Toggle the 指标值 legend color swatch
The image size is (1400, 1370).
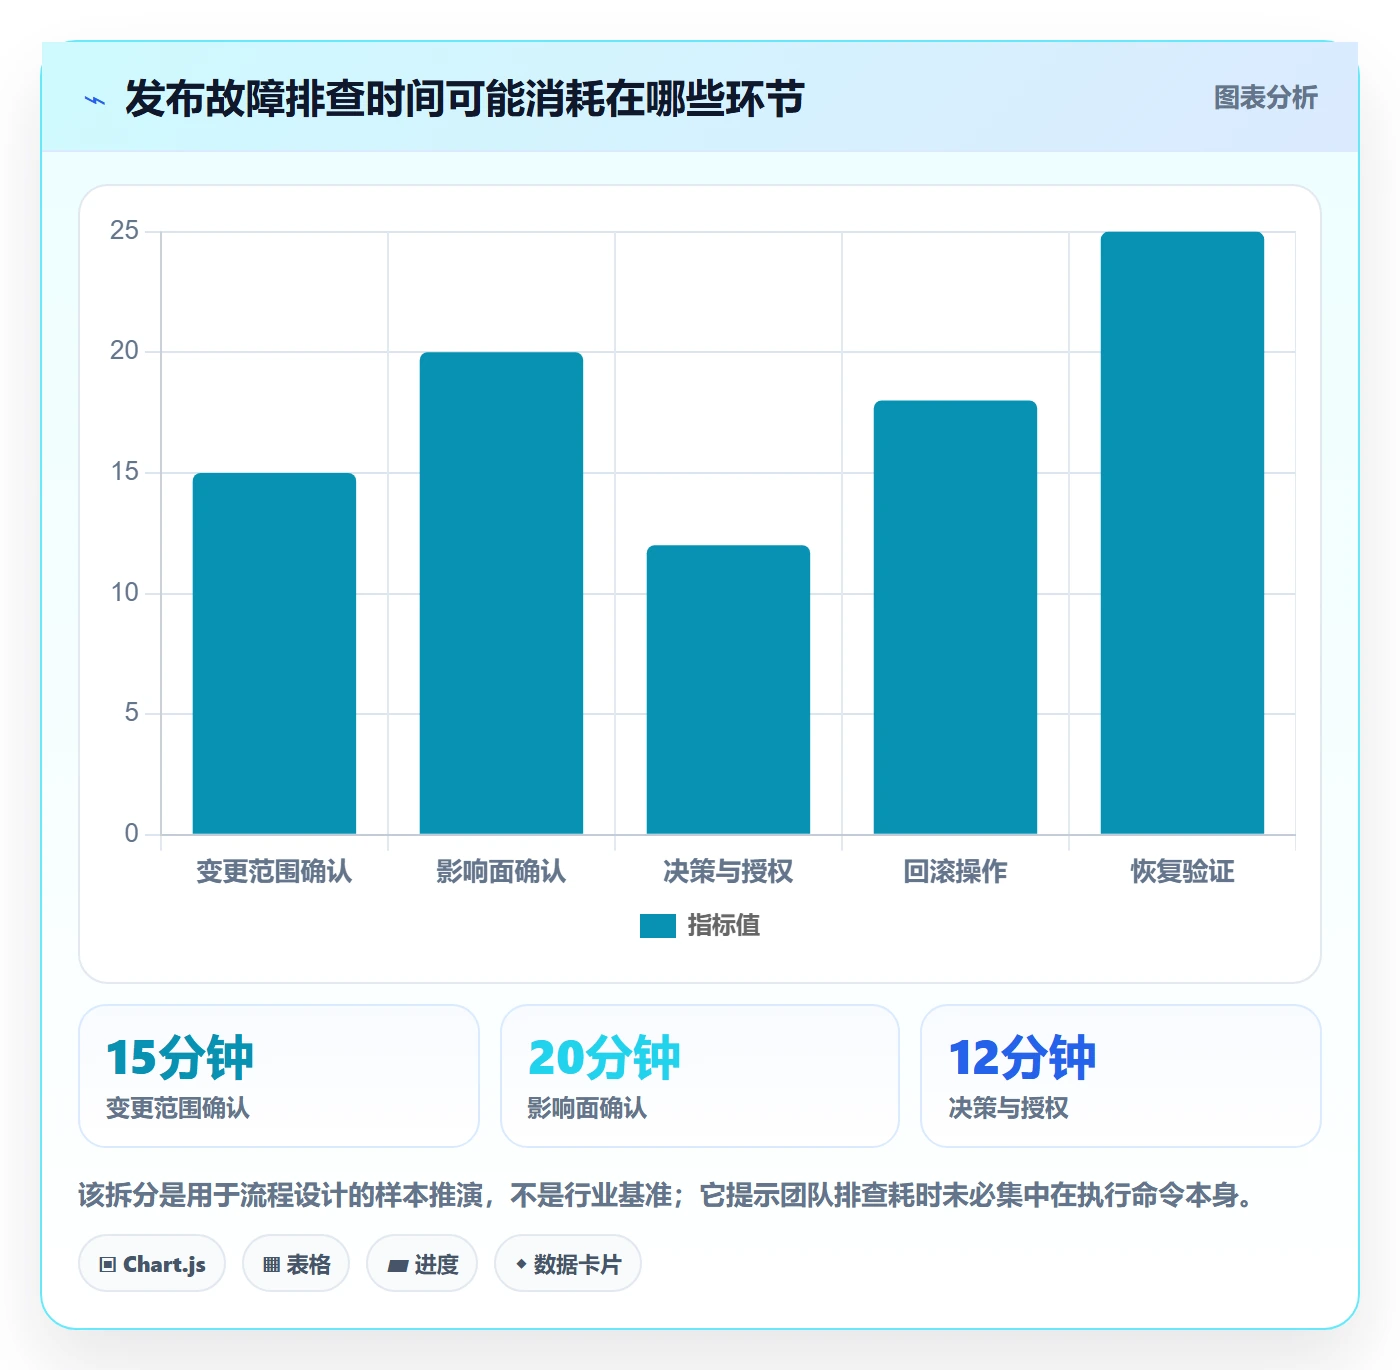658,926
